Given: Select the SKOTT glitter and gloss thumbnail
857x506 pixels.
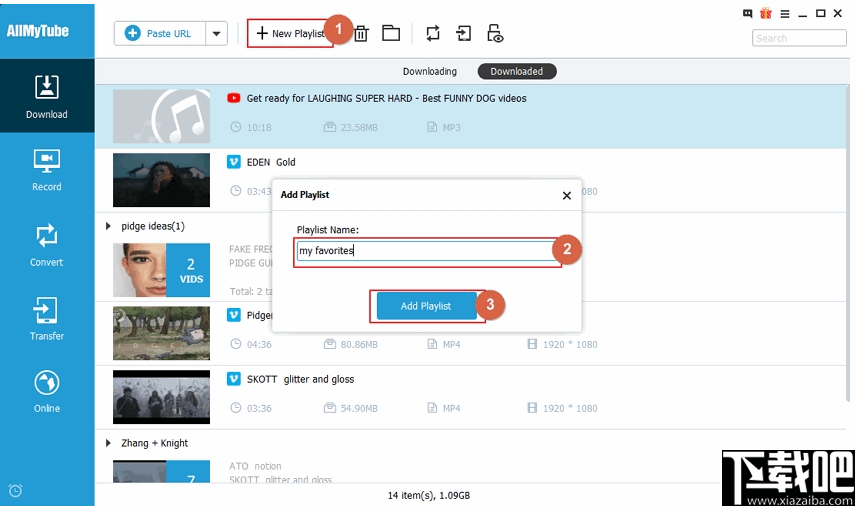Looking at the screenshot, I should [x=161, y=397].
